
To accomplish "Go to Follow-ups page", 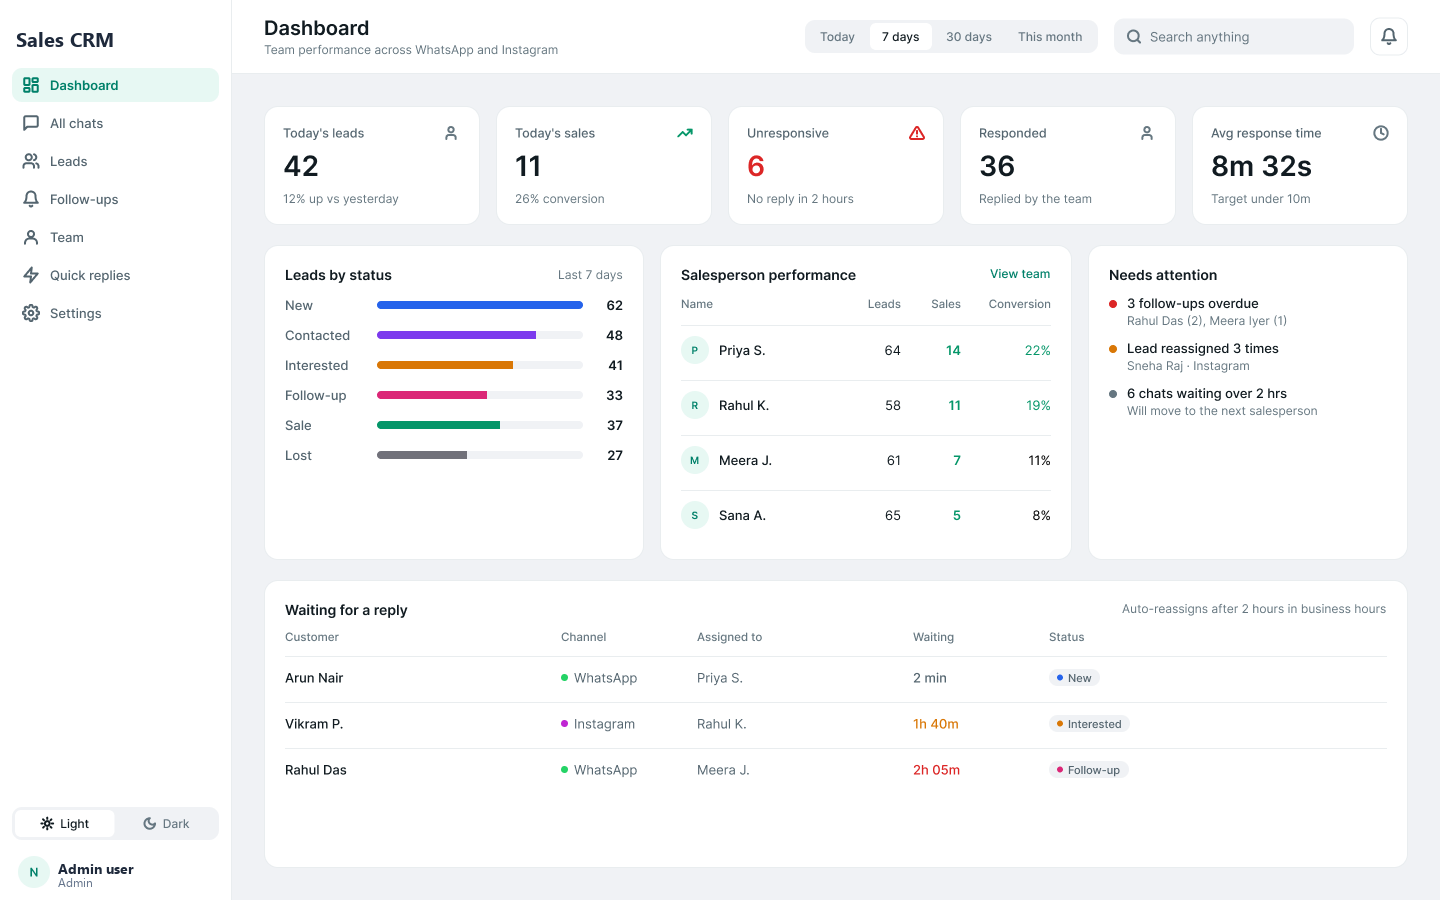I will pos(115,199).
